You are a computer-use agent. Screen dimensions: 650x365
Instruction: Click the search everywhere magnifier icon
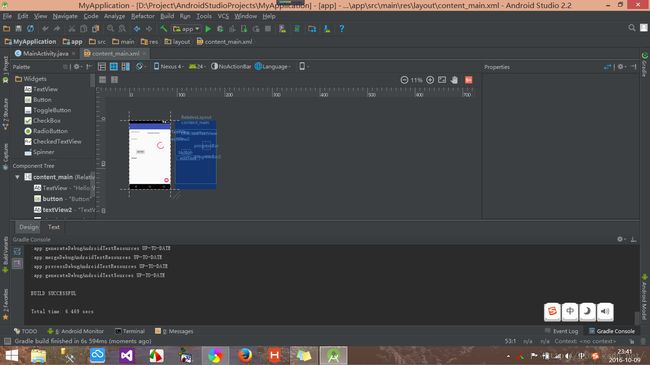(632, 28)
